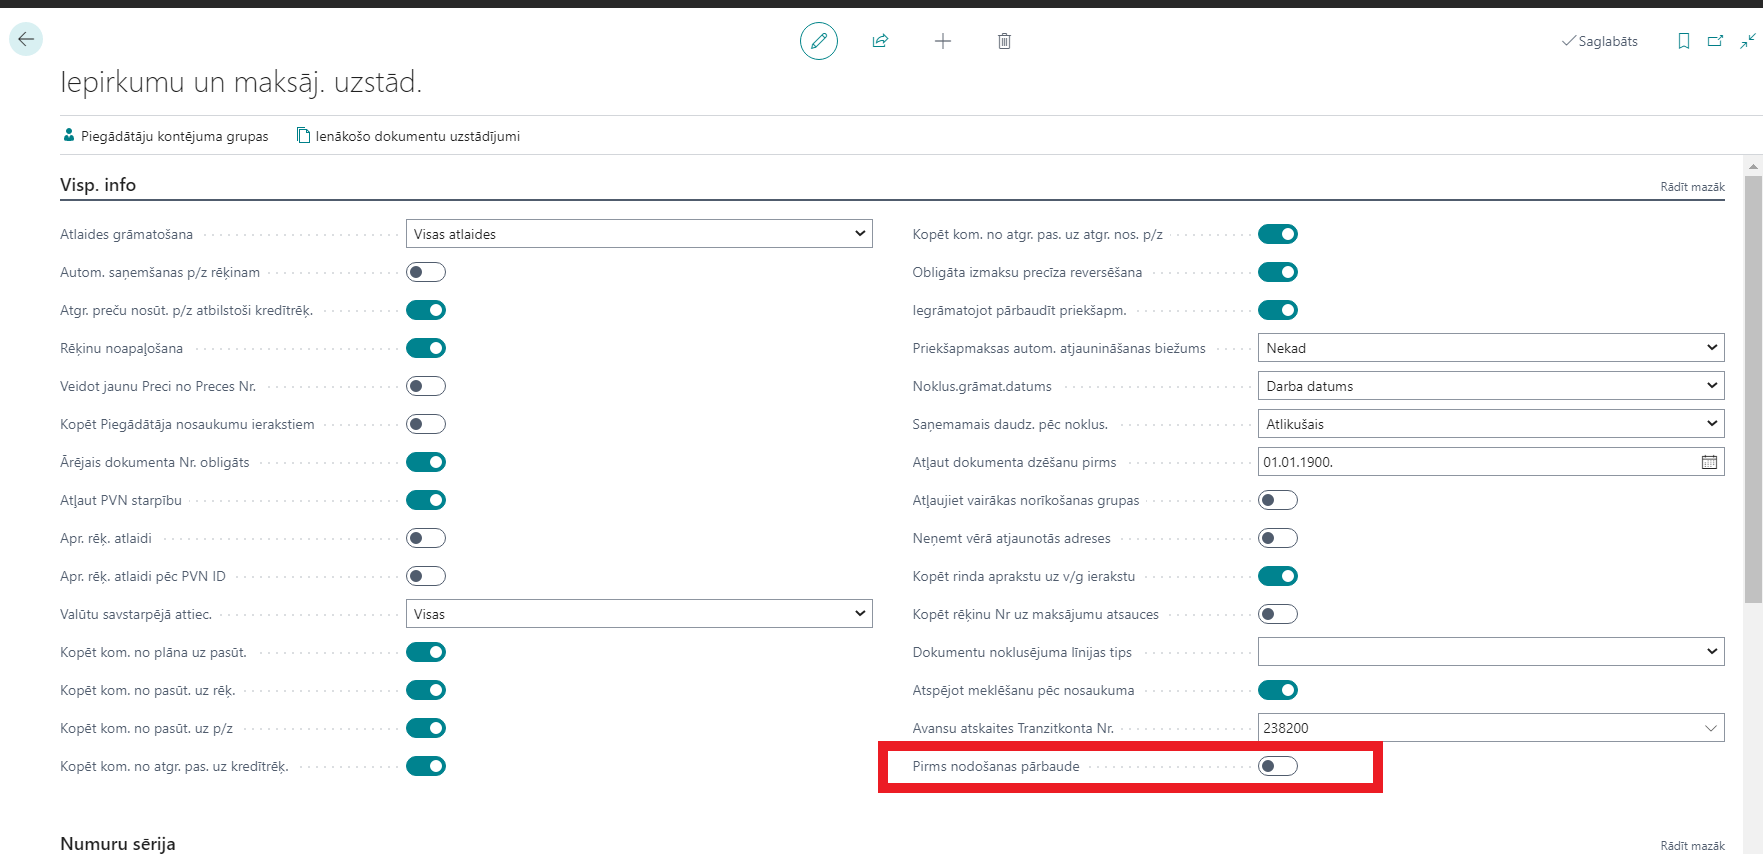Click the collapse page arrows icon
The image size is (1763, 854).
1747,41
